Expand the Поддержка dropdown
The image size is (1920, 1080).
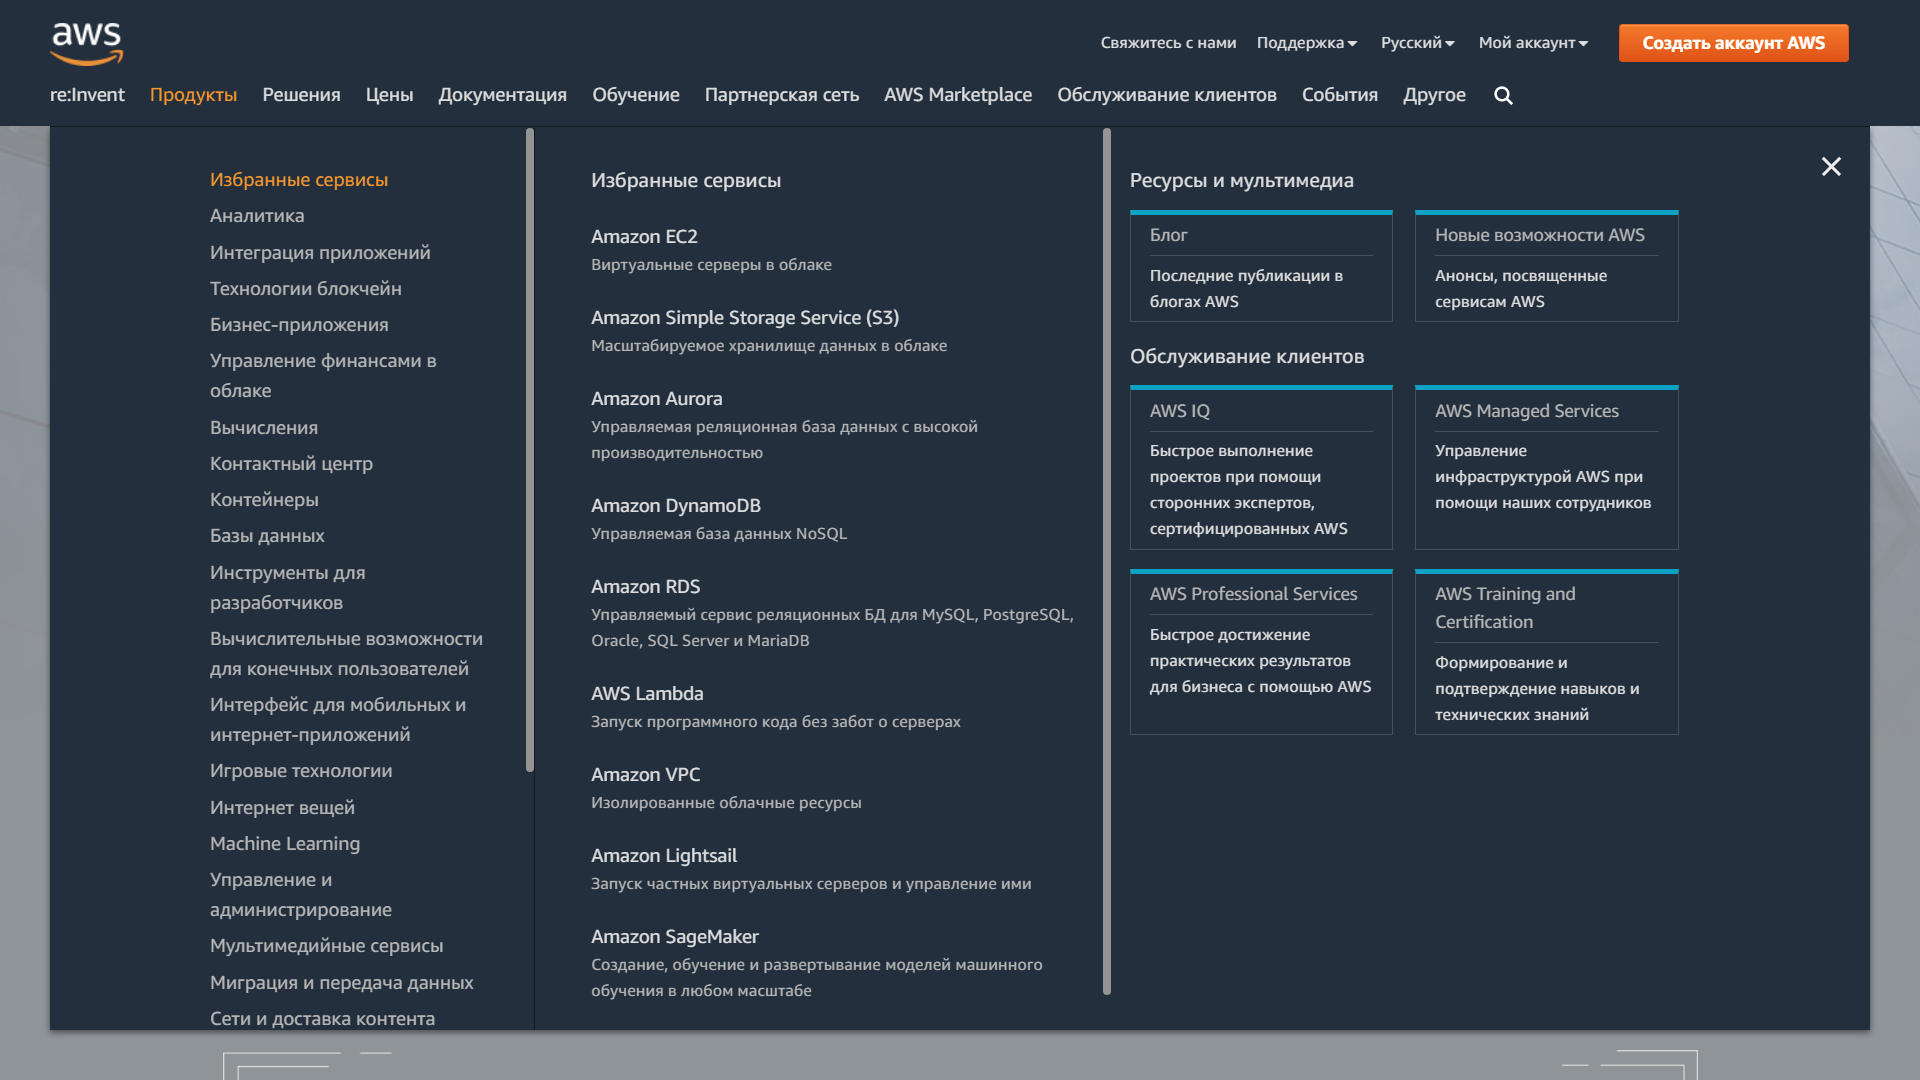coord(1307,43)
